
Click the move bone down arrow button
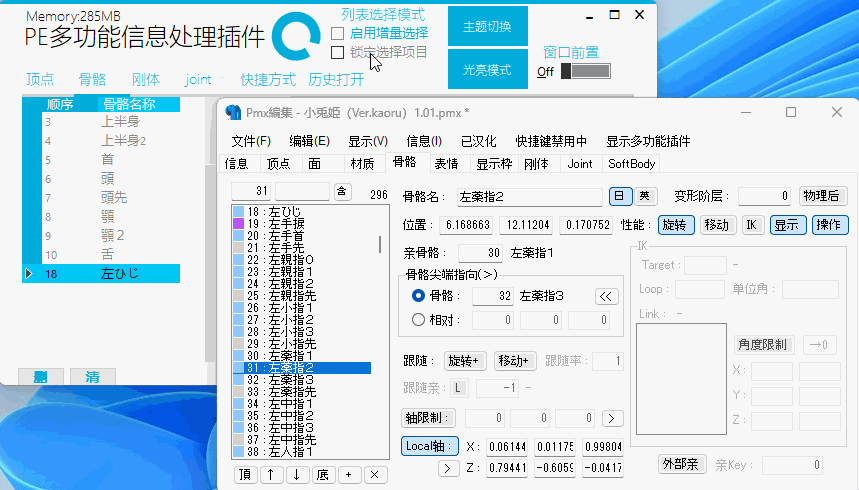pyautogui.click(x=295, y=474)
